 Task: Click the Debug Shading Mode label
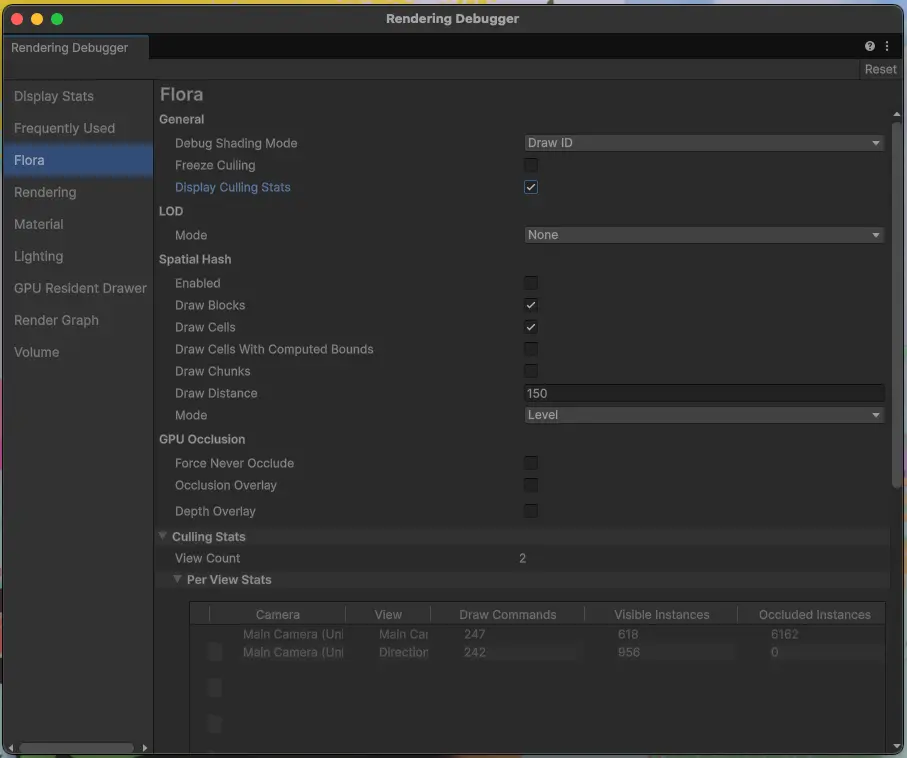236,143
